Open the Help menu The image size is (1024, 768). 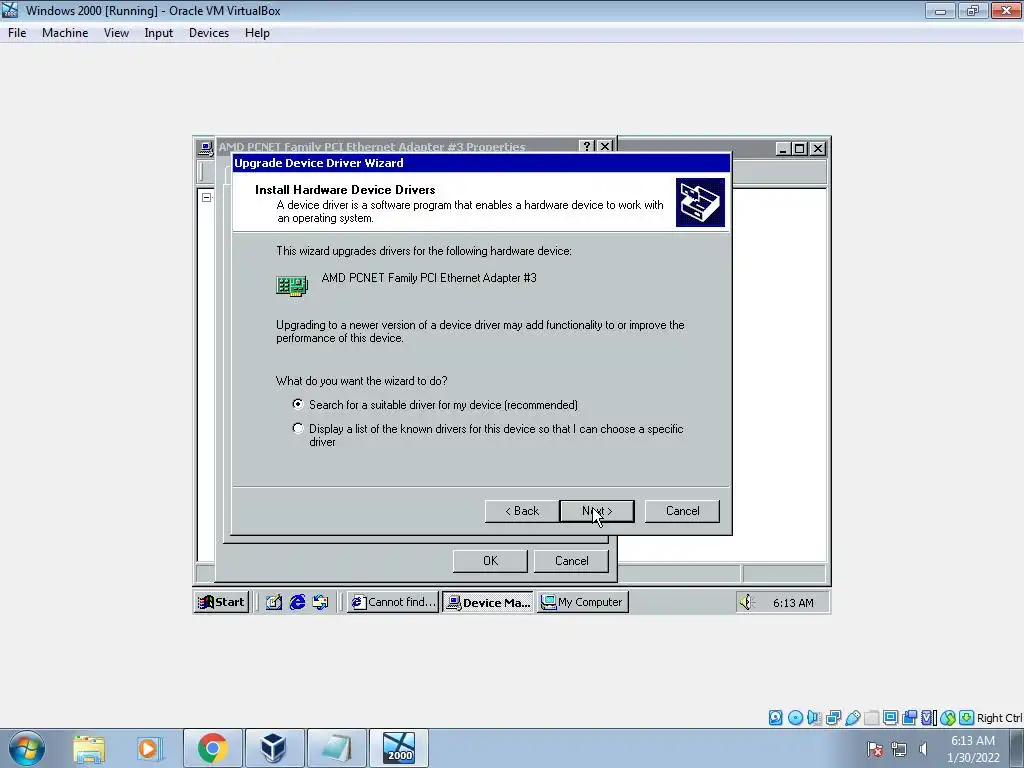[257, 33]
